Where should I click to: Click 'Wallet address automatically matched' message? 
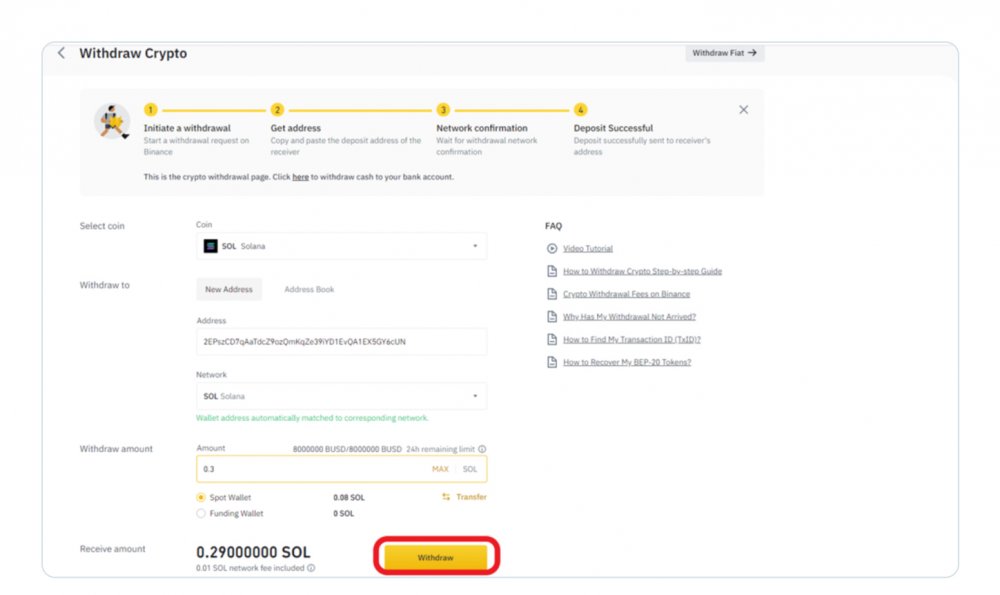(312, 418)
